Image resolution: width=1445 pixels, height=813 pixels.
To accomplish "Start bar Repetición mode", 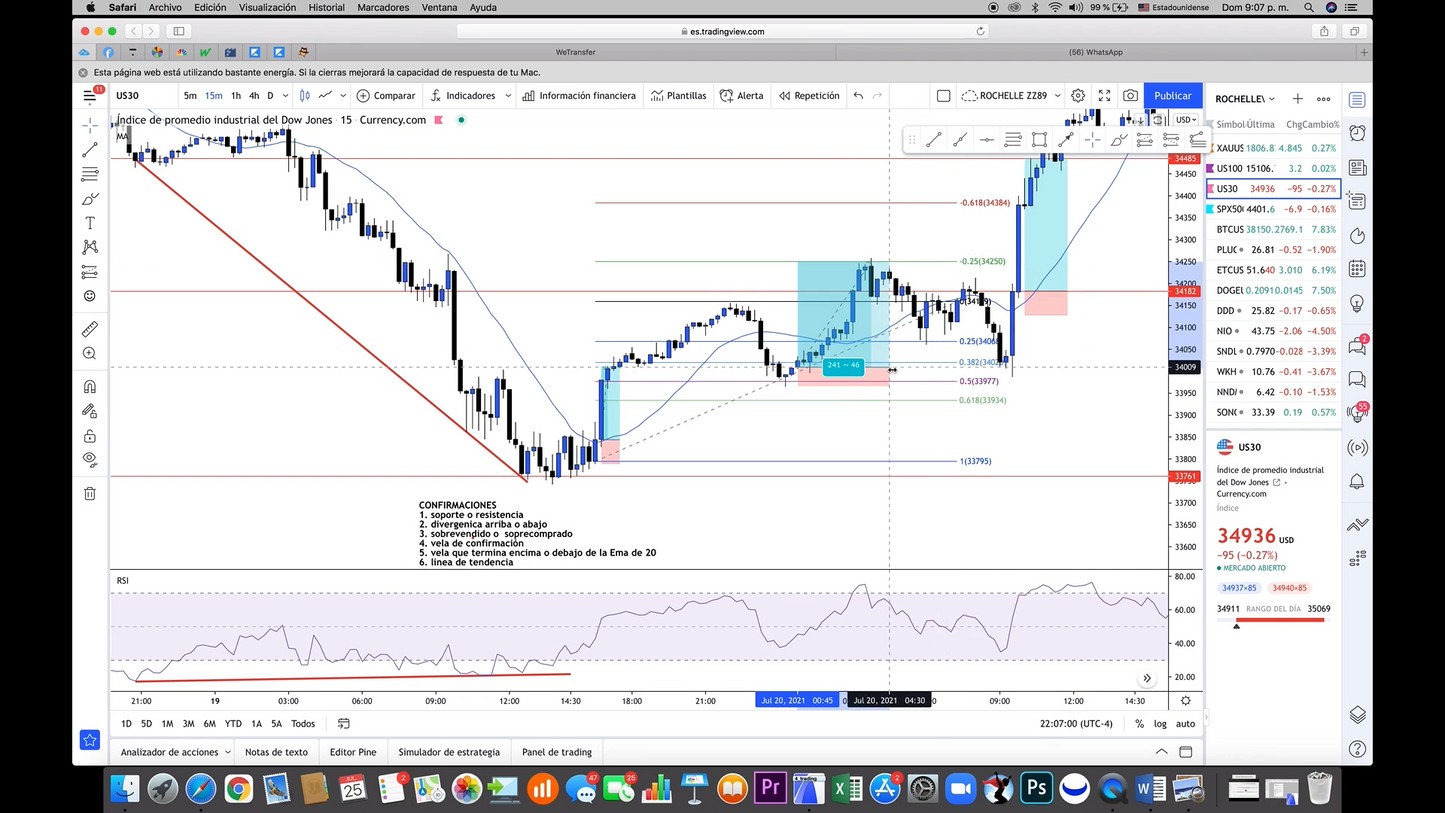I will click(x=809, y=96).
